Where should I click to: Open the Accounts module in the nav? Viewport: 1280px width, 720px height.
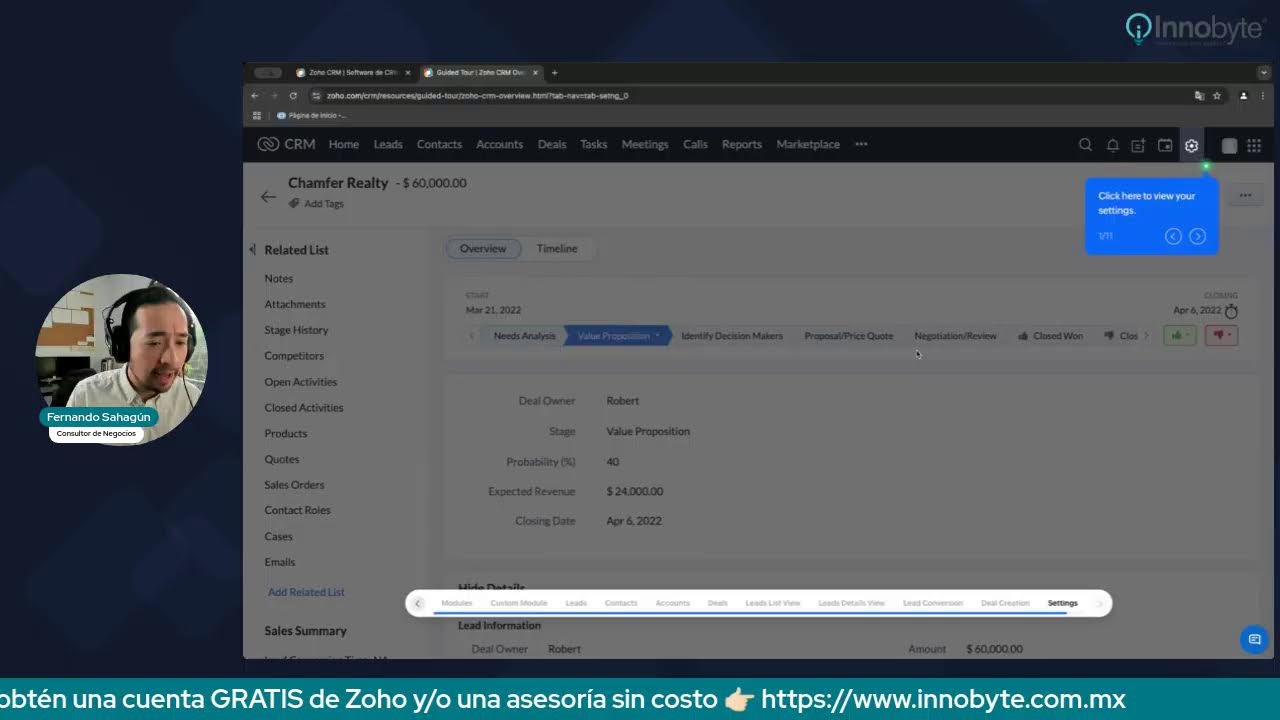[x=499, y=144]
